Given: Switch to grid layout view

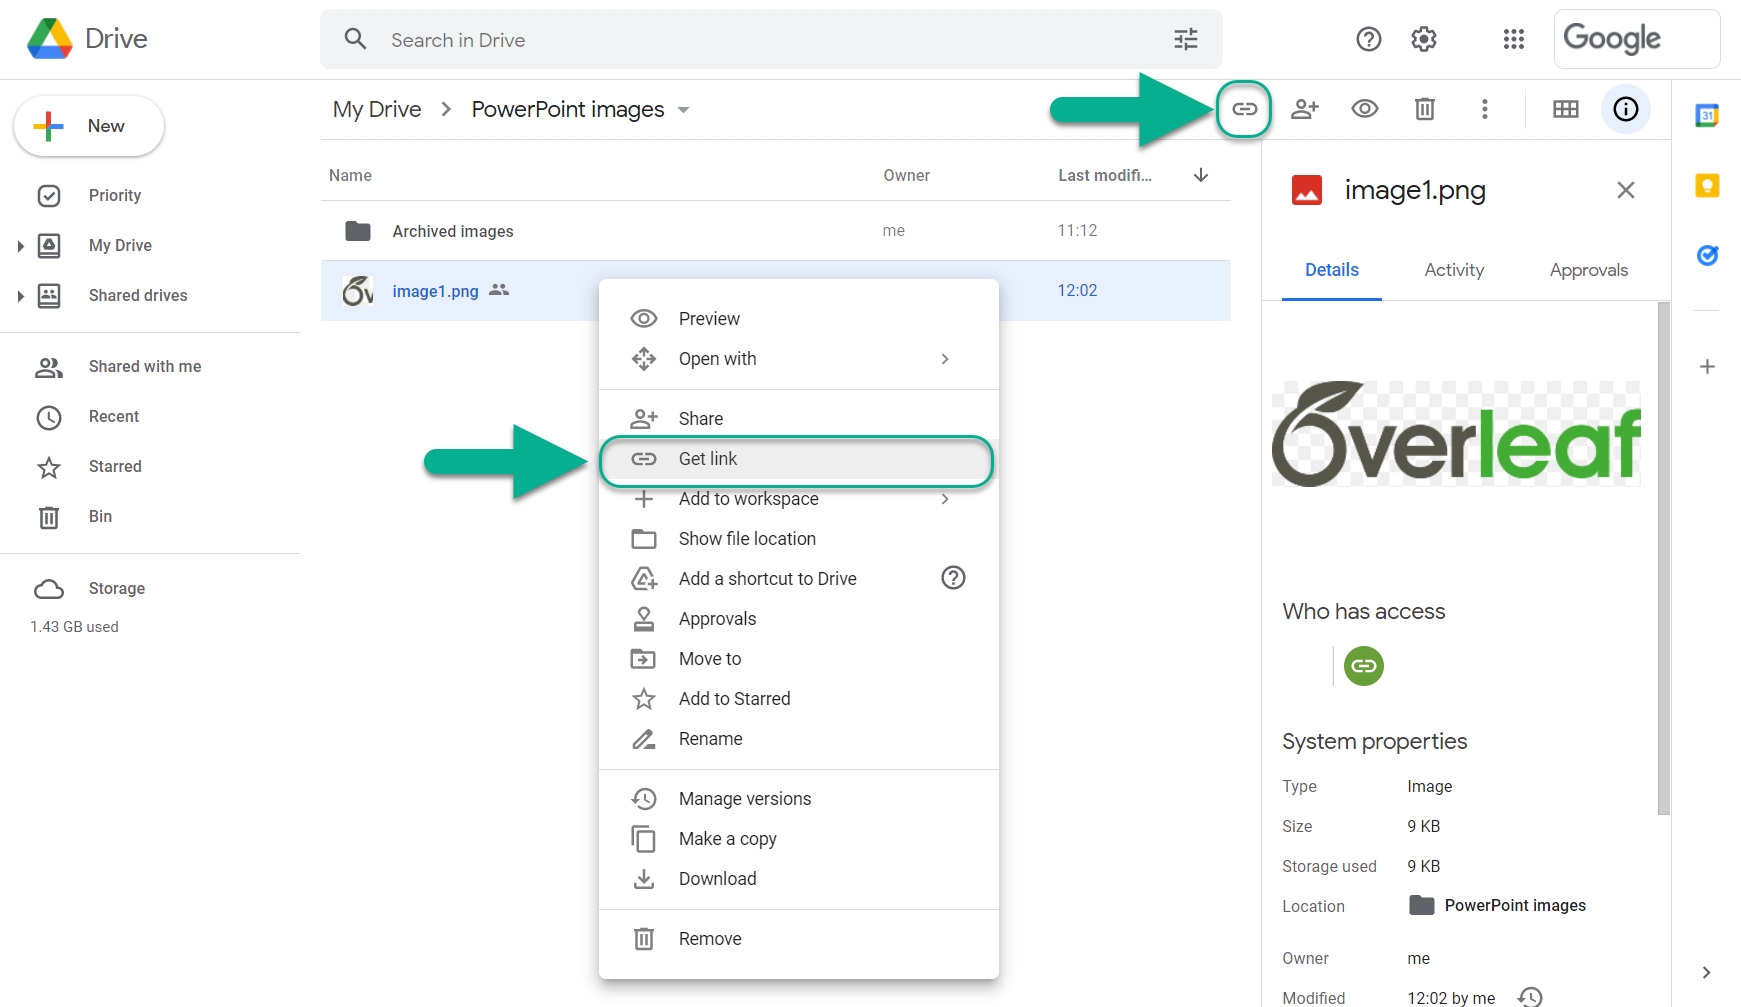Looking at the screenshot, I should [x=1565, y=109].
